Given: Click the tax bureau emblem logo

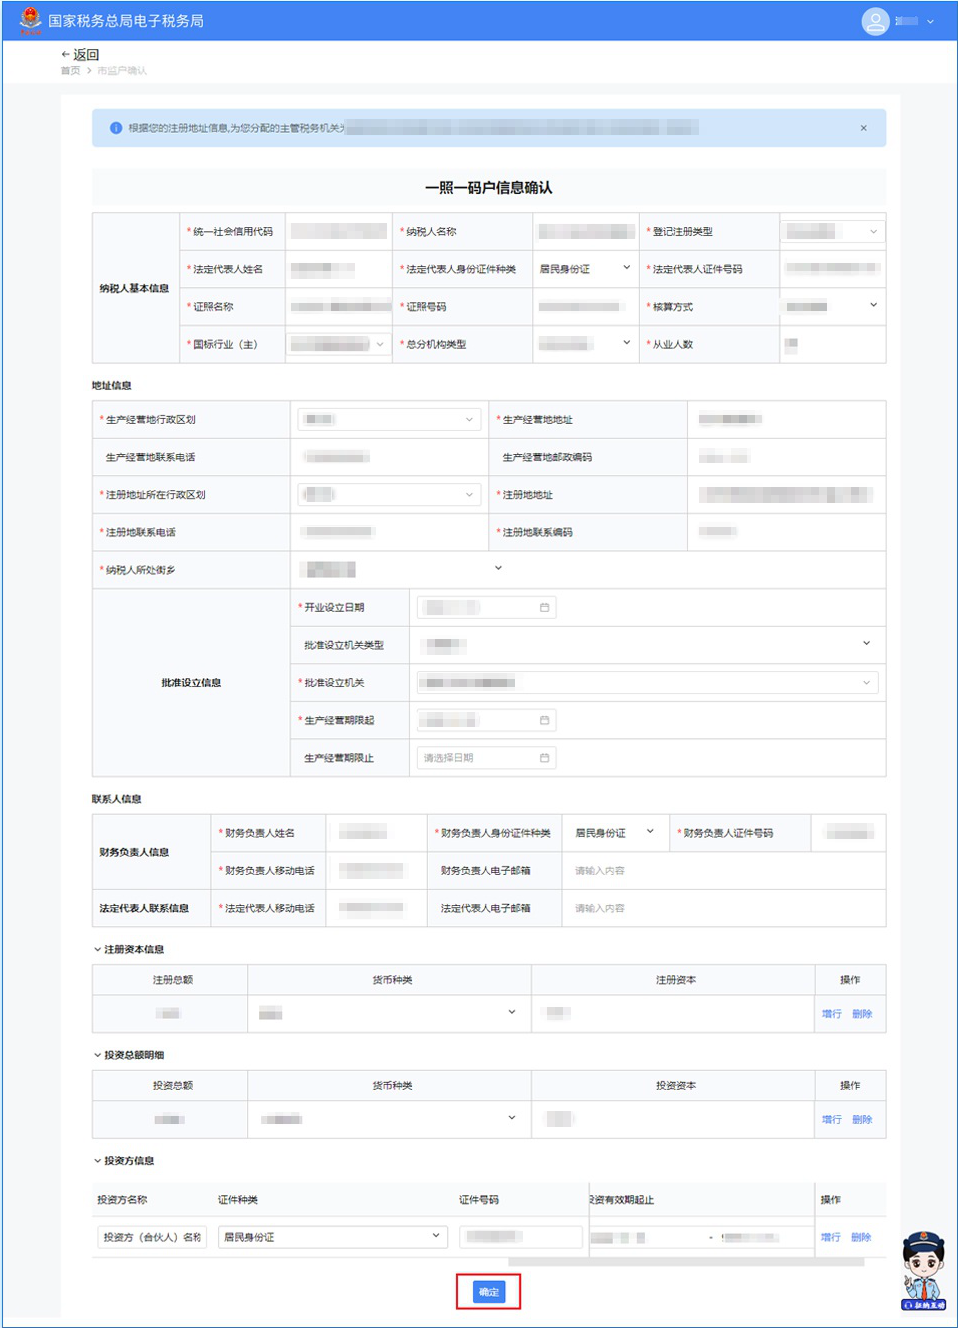Looking at the screenshot, I should tap(30, 20).
